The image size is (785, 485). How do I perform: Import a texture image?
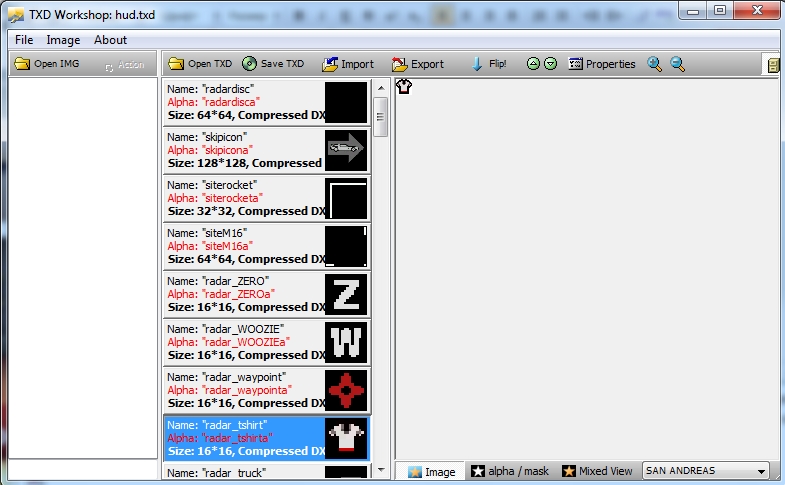click(x=347, y=64)
